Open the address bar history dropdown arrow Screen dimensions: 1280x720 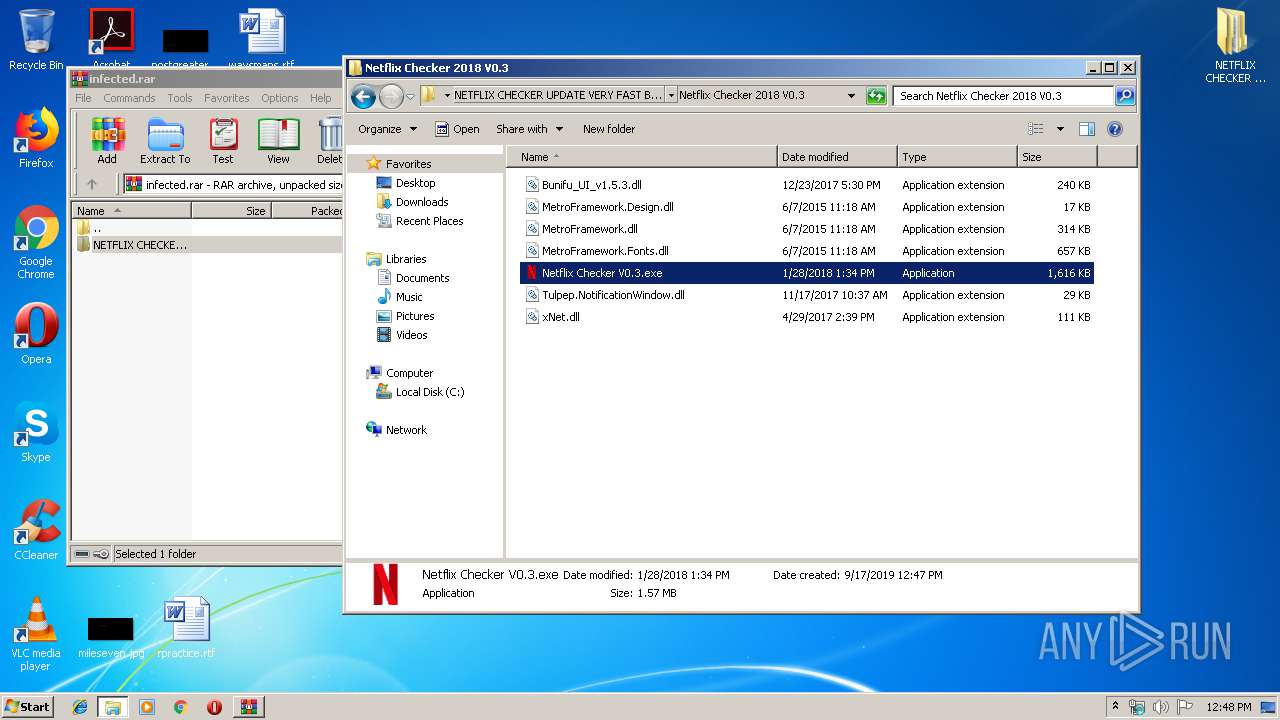tap(851, 96)
